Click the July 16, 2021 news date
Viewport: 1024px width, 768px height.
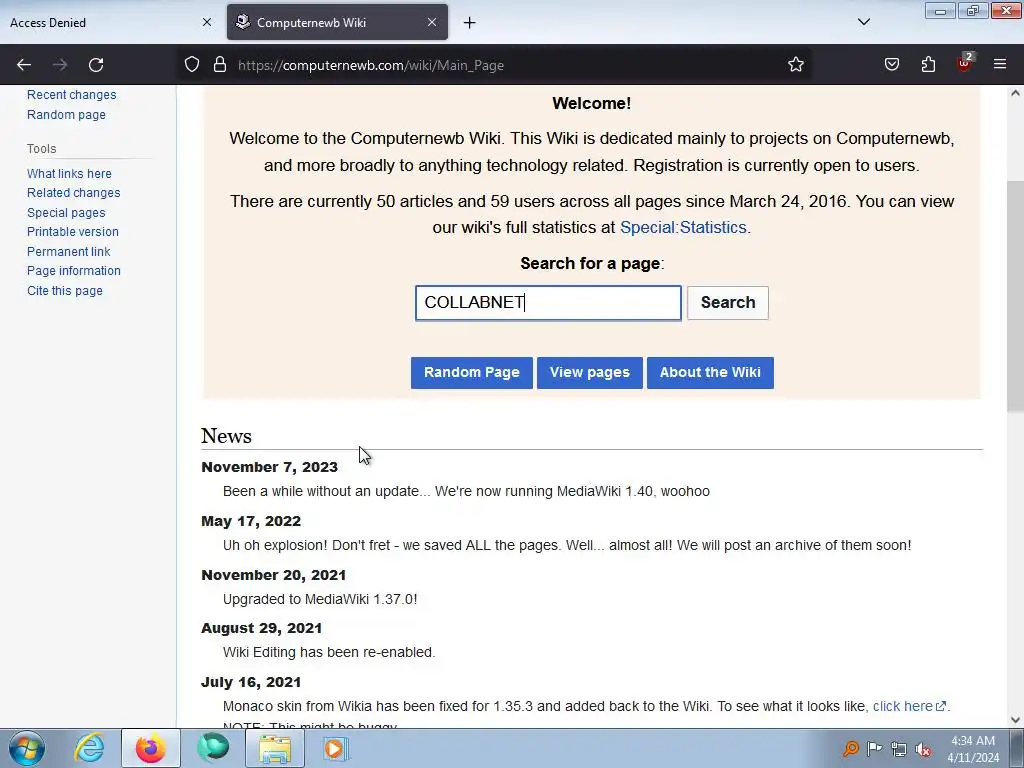pyautogui.click(x=251, y=682)
